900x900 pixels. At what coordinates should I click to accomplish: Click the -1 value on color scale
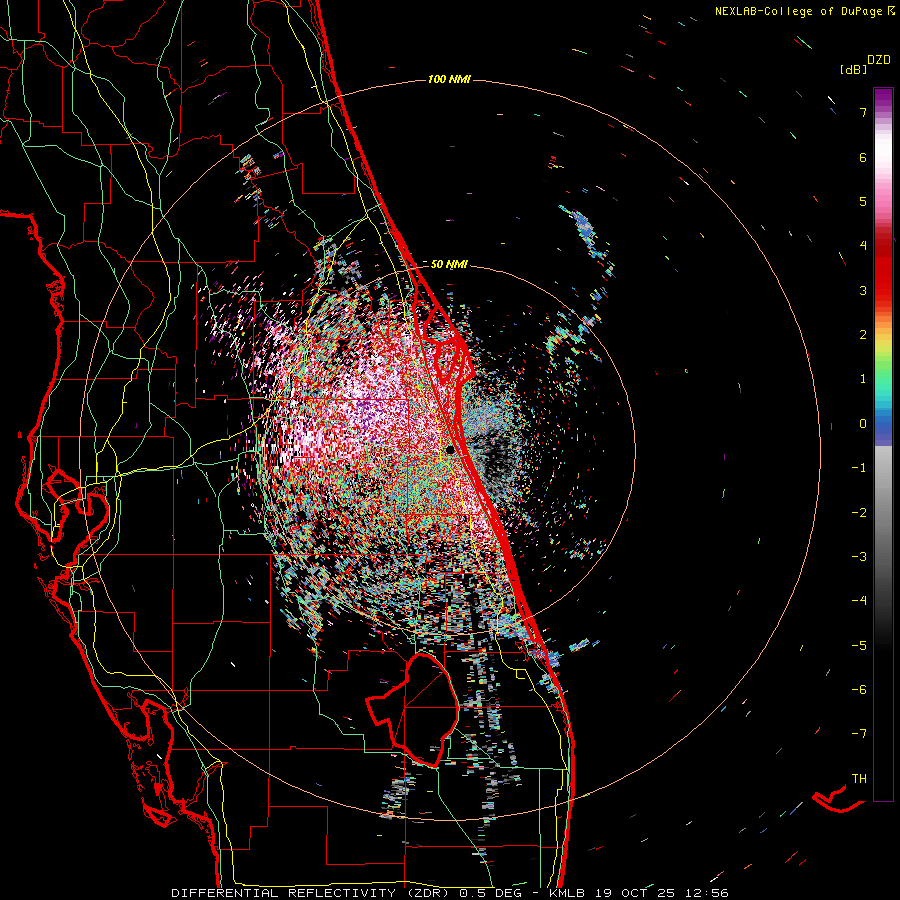click(859, 468)
